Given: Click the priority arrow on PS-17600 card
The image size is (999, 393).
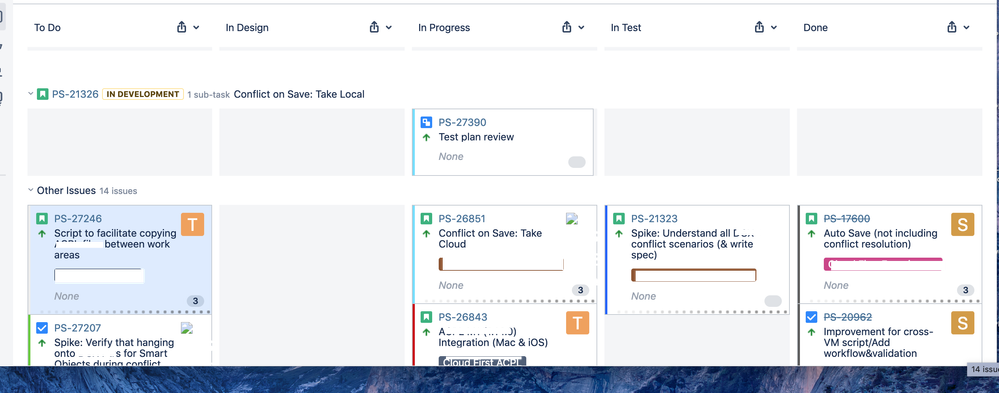Looking at the screenshot, I should 811,234.
